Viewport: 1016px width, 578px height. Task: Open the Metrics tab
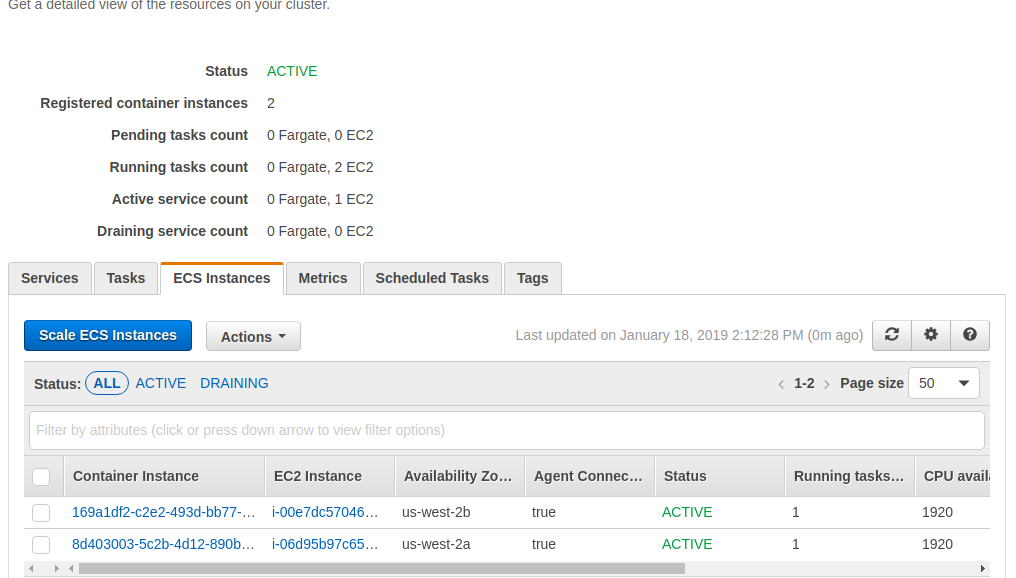click(323, 279)
